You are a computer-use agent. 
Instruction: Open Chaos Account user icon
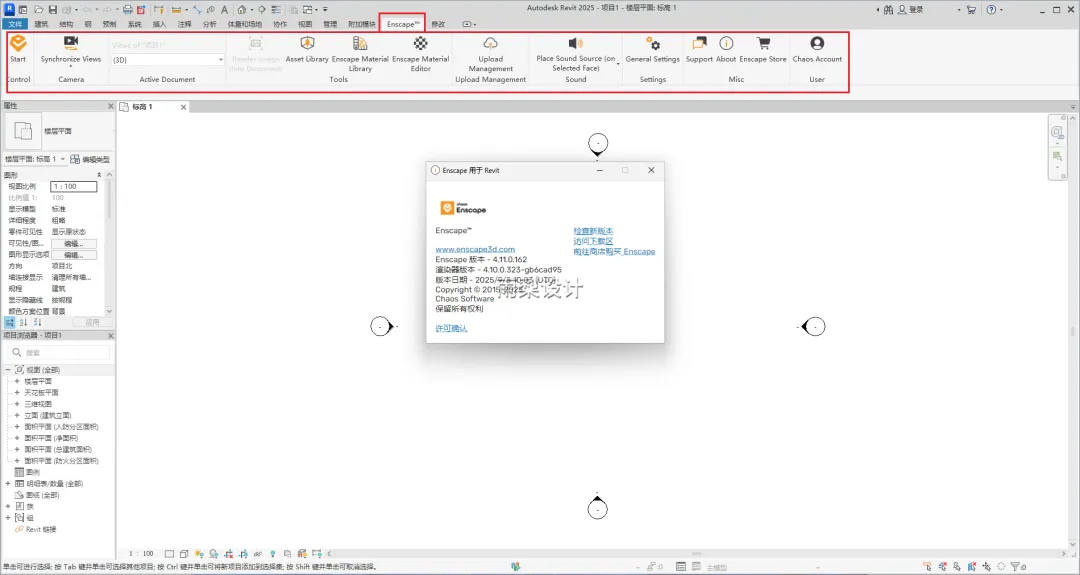[x=817, y=43]
